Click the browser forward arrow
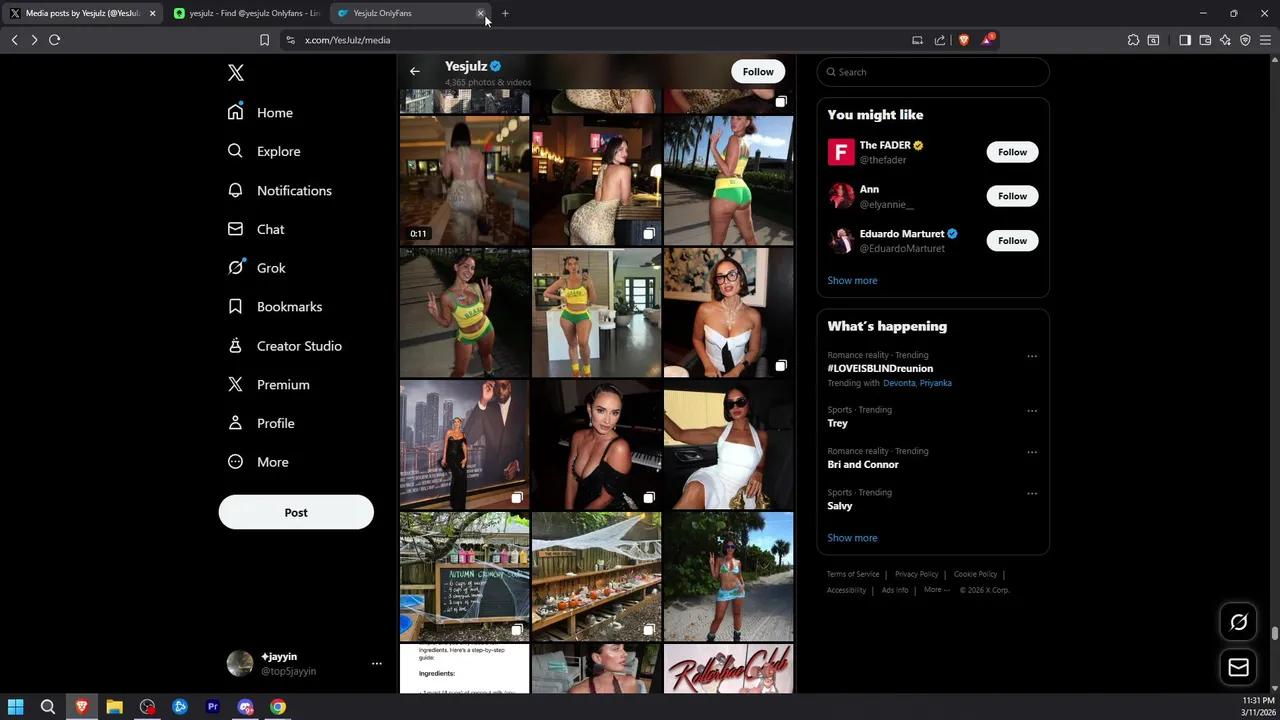This screenshot has height=720, width=1280. (34, 40)
